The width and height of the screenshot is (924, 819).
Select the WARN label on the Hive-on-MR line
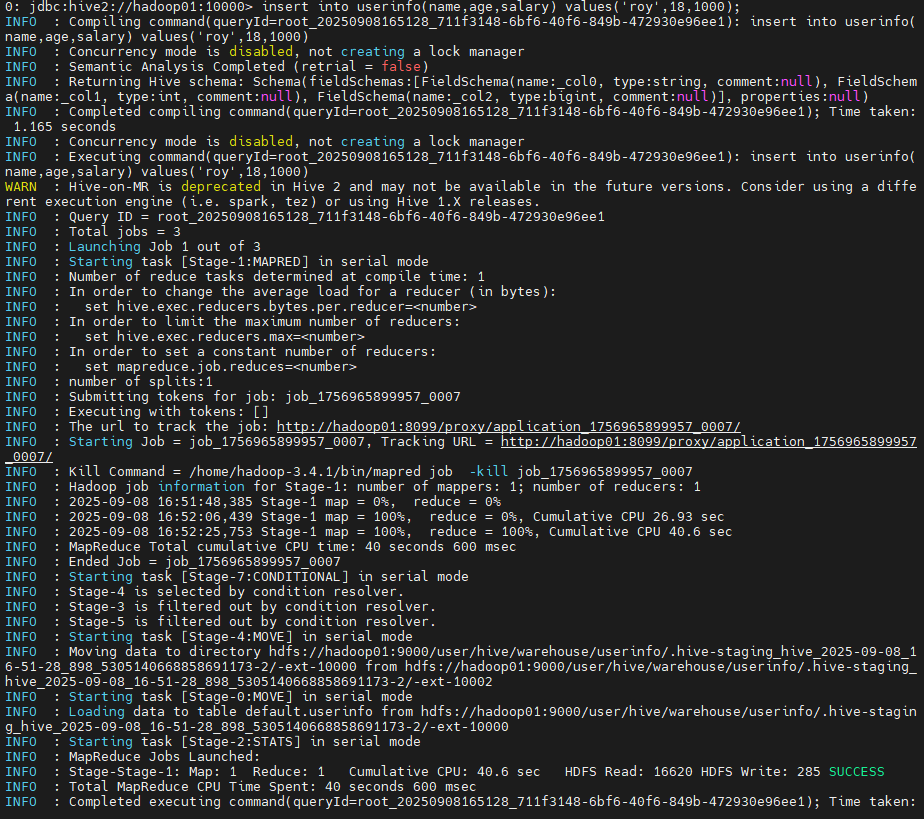[21, 187]
